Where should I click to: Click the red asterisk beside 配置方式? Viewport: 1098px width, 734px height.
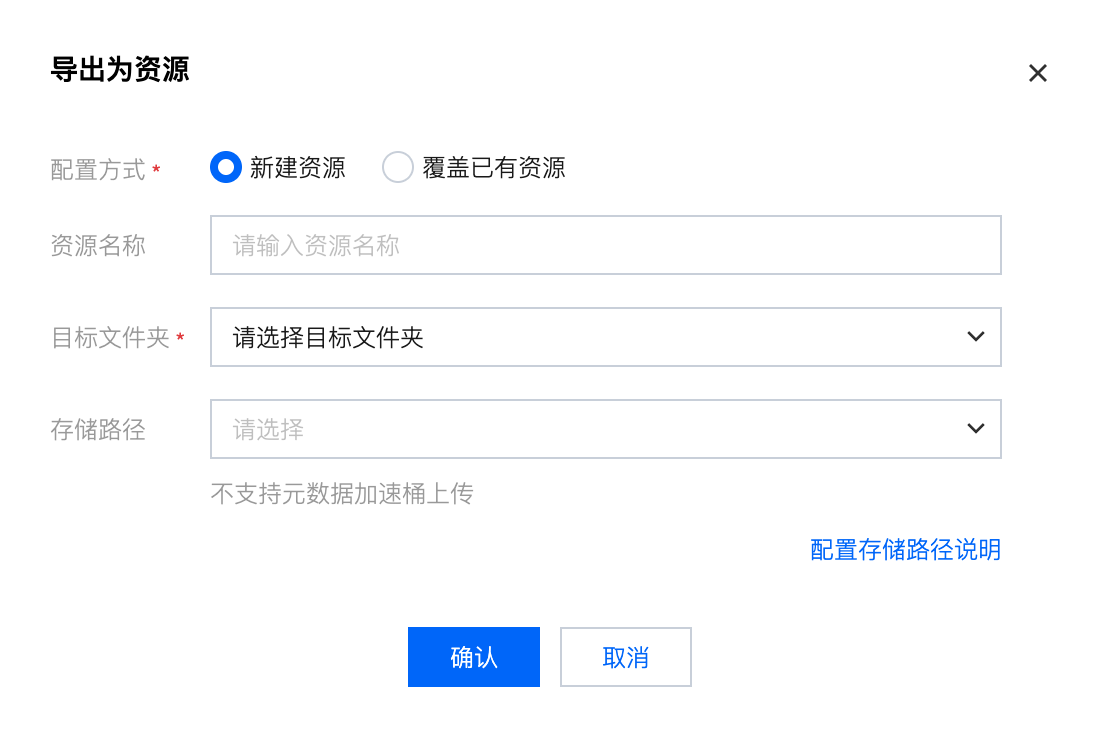coord(156,170)
